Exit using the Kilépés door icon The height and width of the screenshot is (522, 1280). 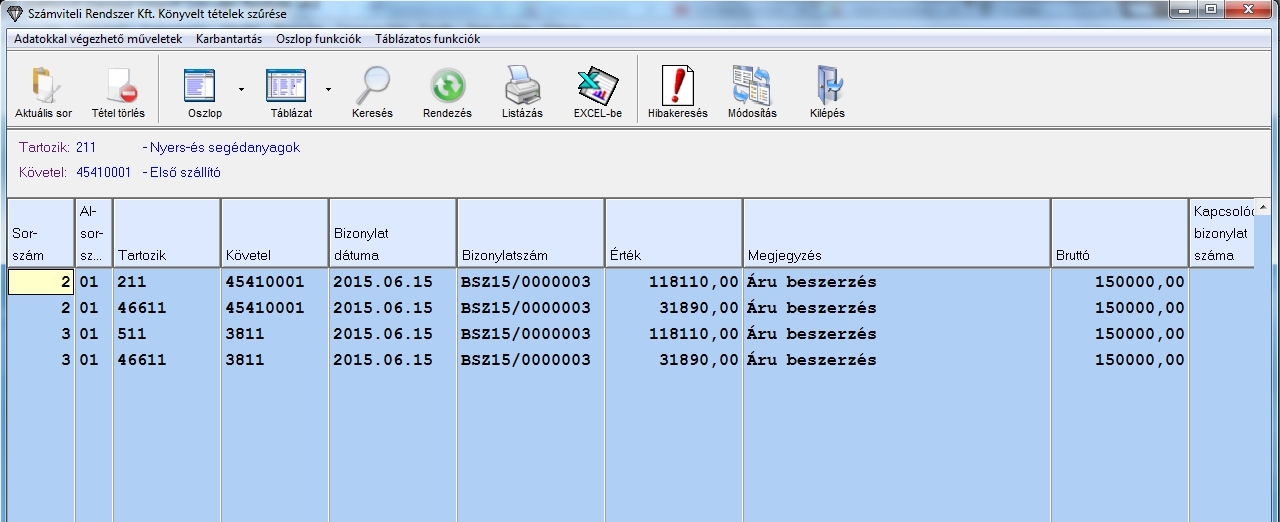[827, 86]
